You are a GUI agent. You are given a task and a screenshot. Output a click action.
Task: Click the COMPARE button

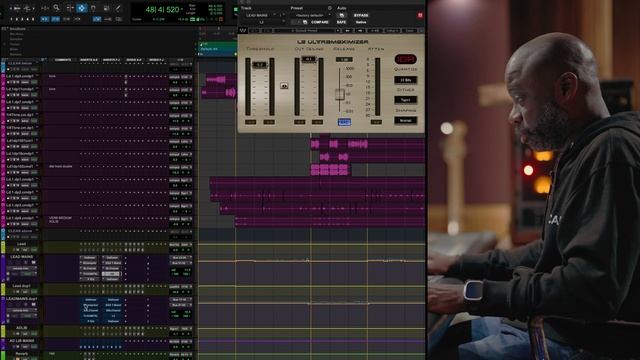(x=320, y=22)
